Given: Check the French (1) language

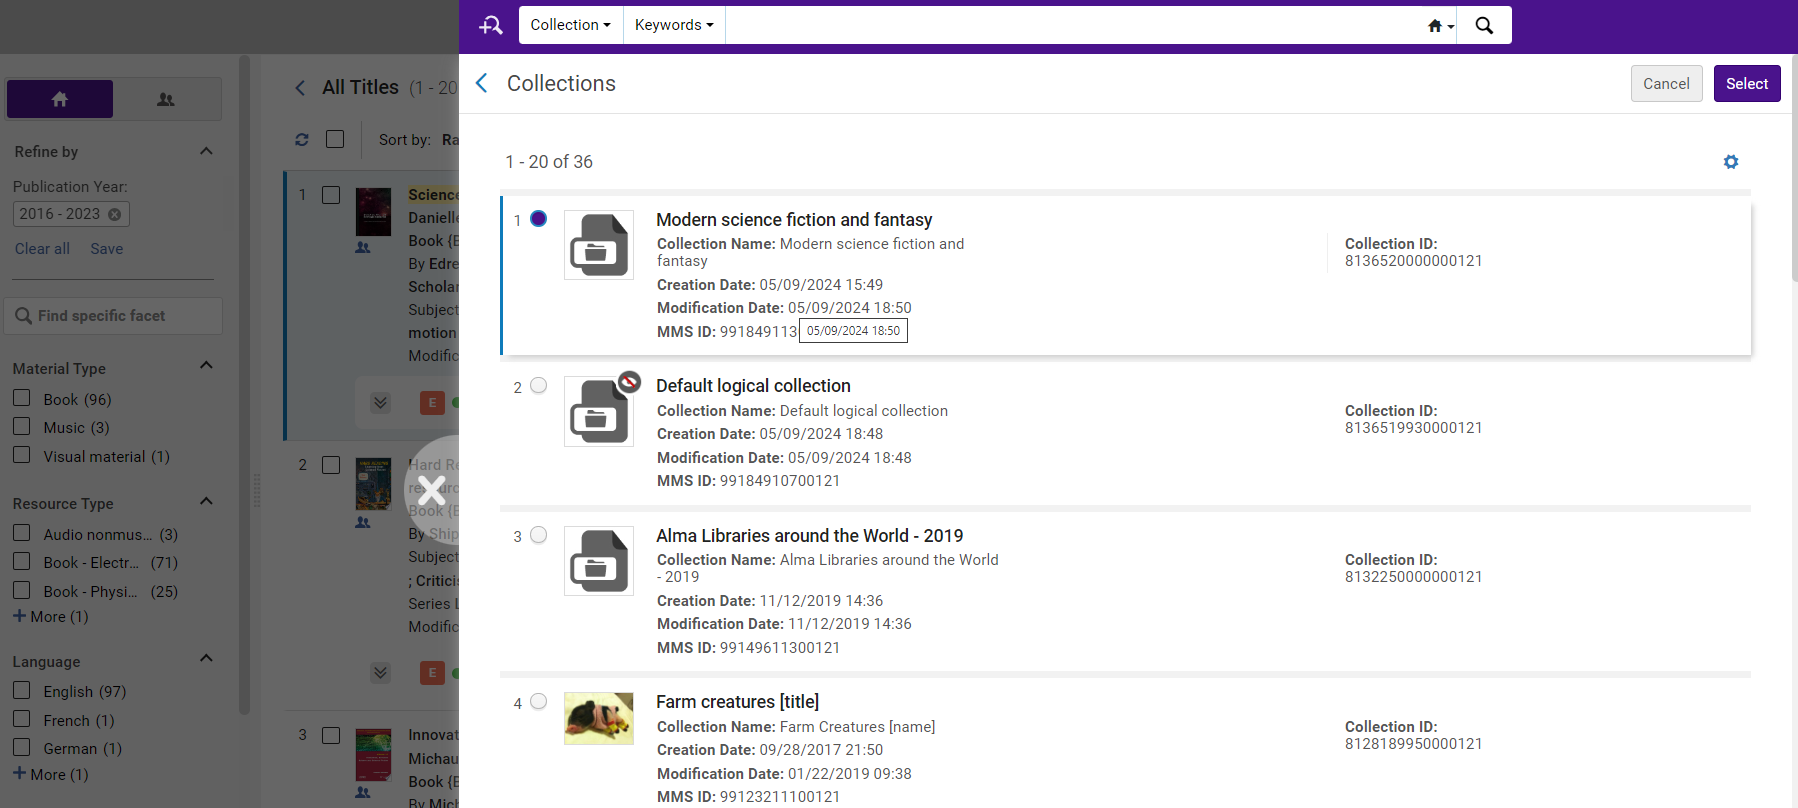Looking at the screenshot, I should click(x=22, y=719).
